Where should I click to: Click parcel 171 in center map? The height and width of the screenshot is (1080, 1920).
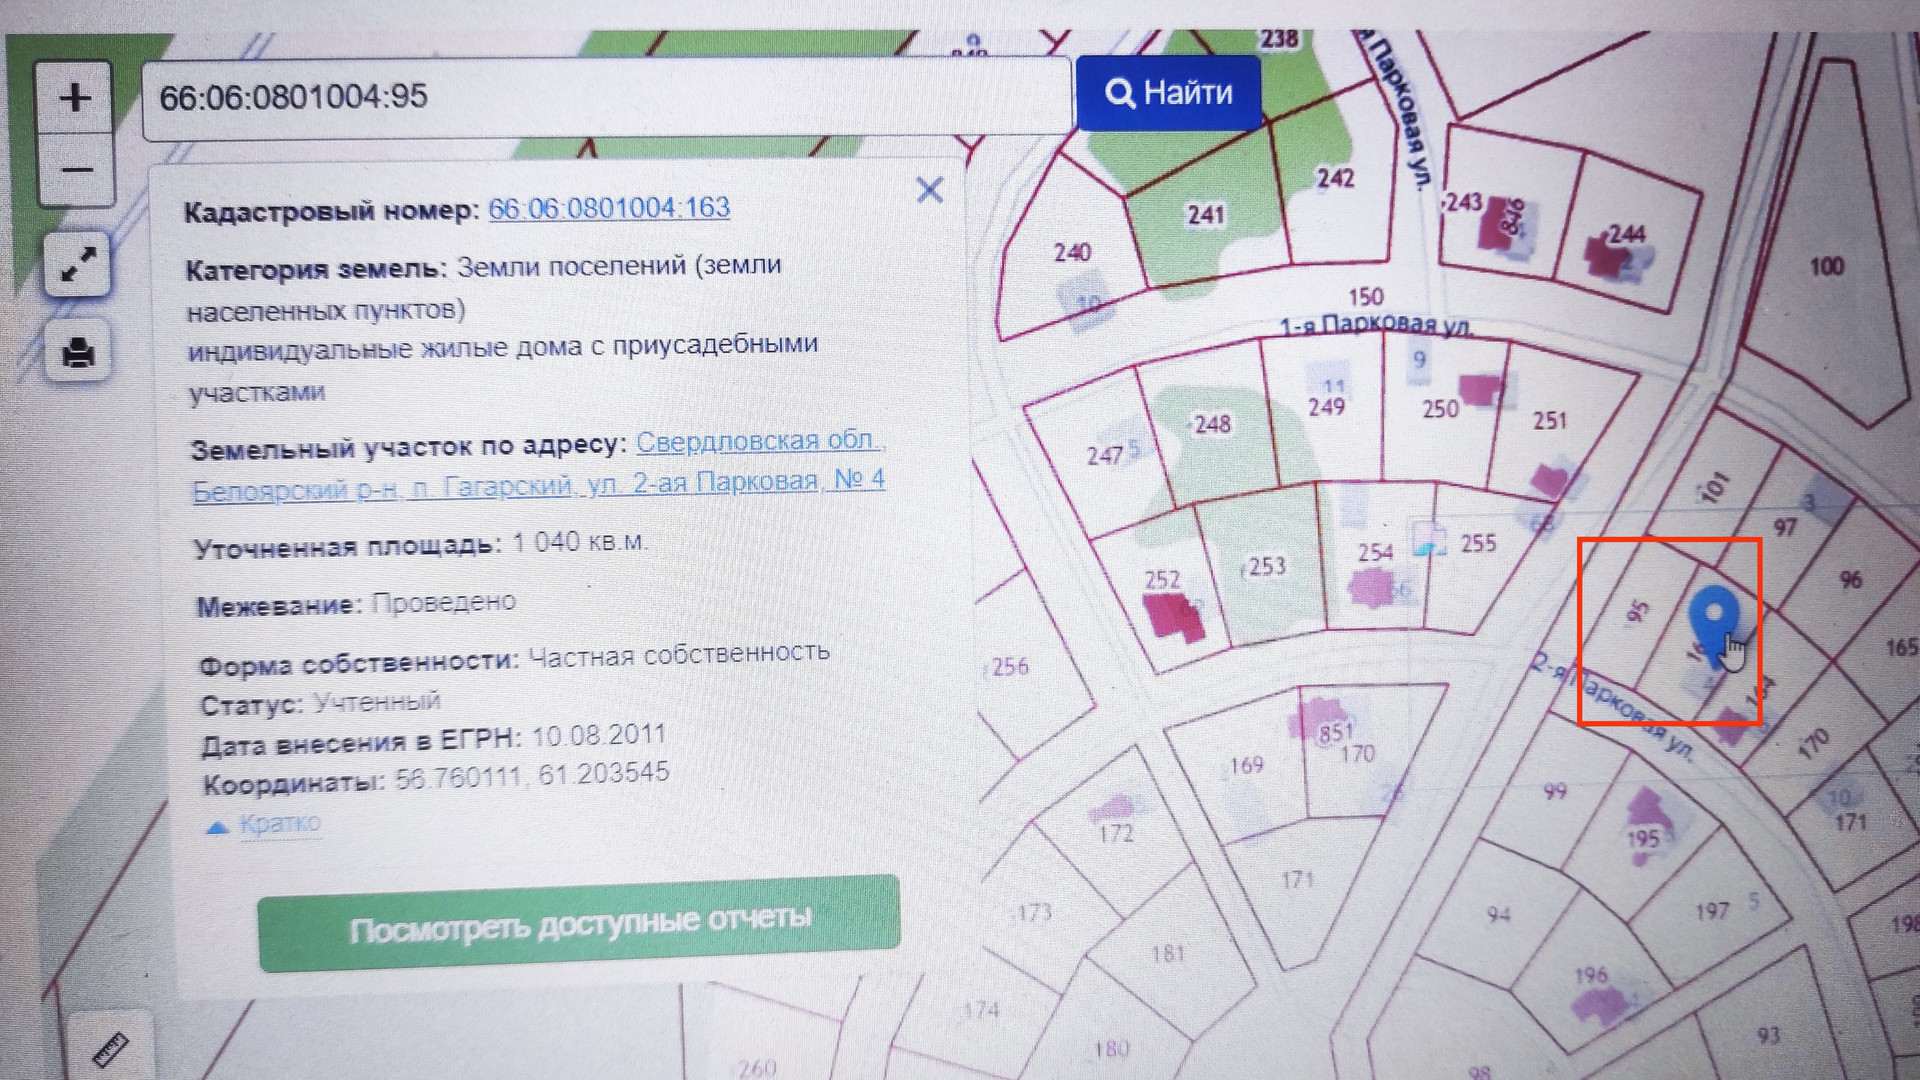(1296, 880)
